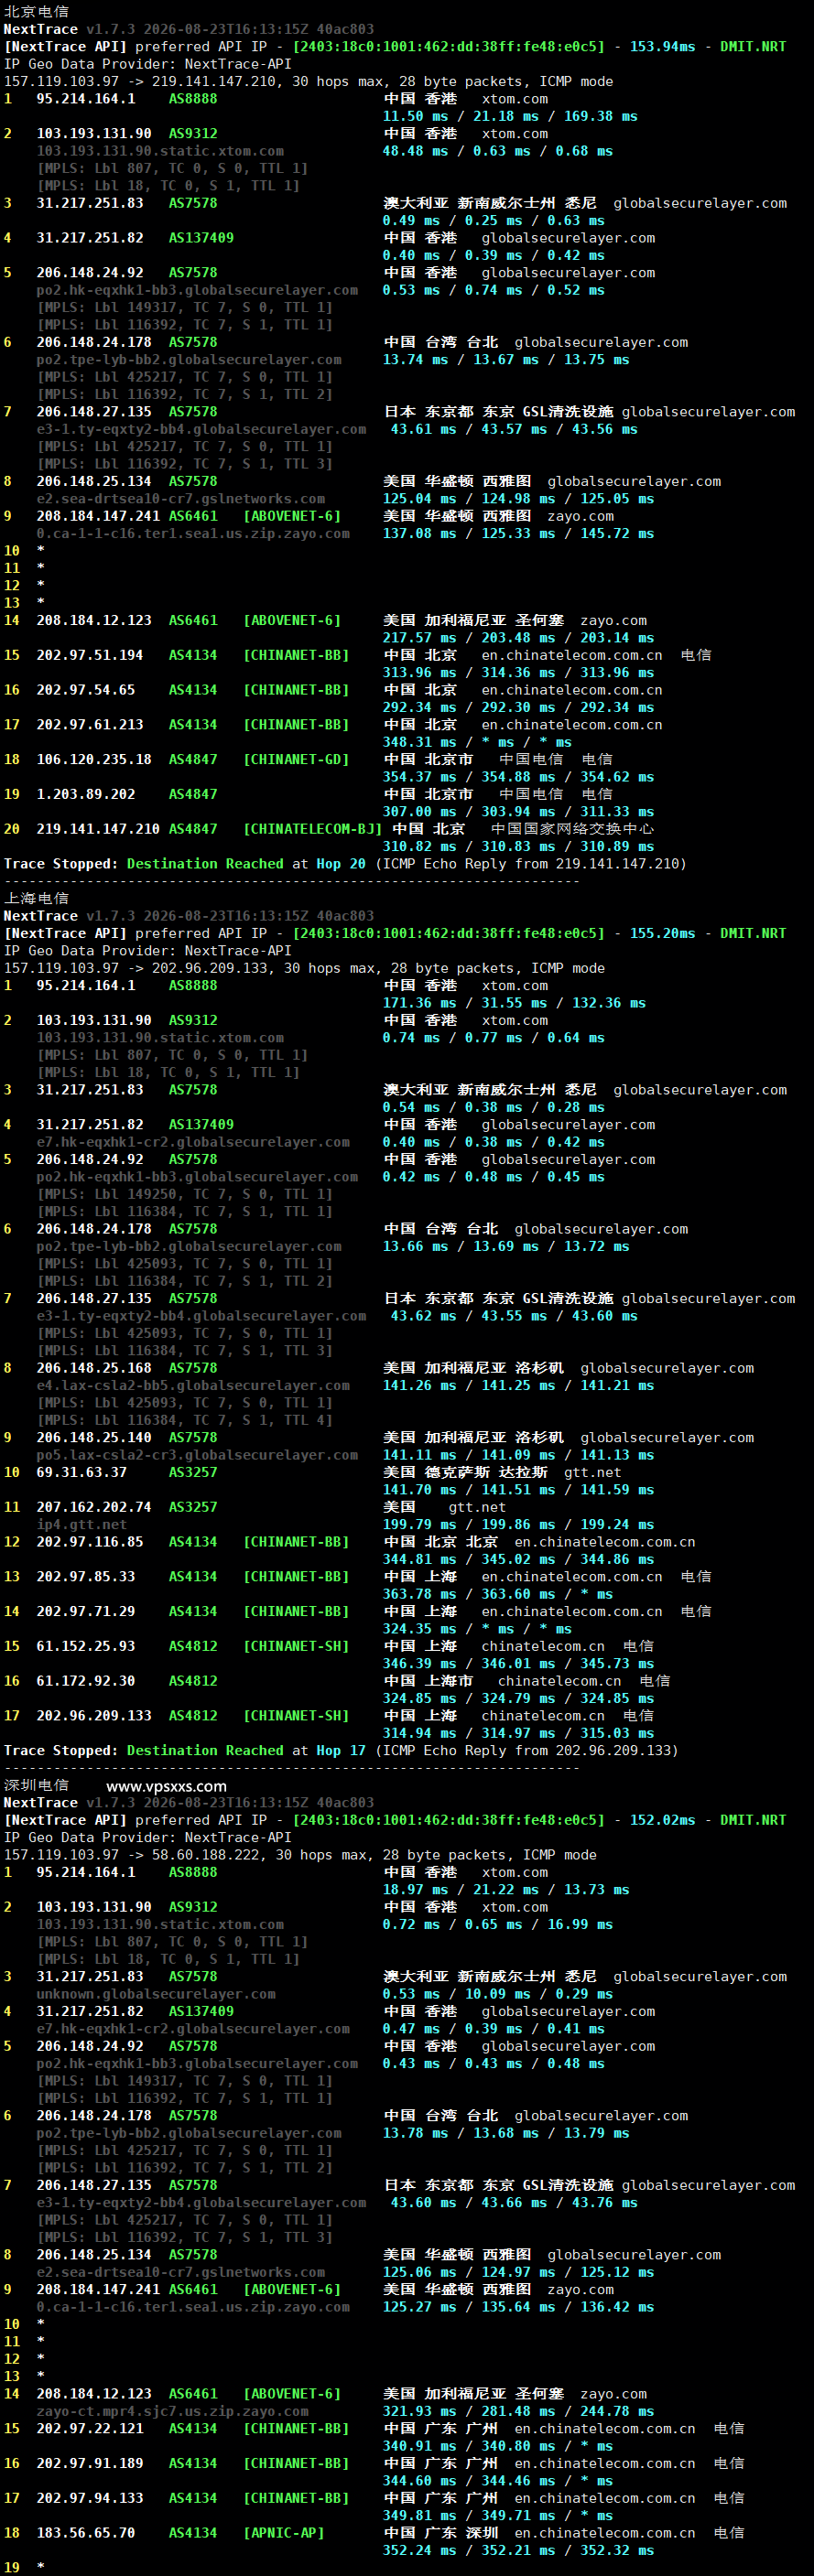This screenshot has height=2576, width=814.
Task: Click the 上海电信 section heading
Action: [36, 898]
